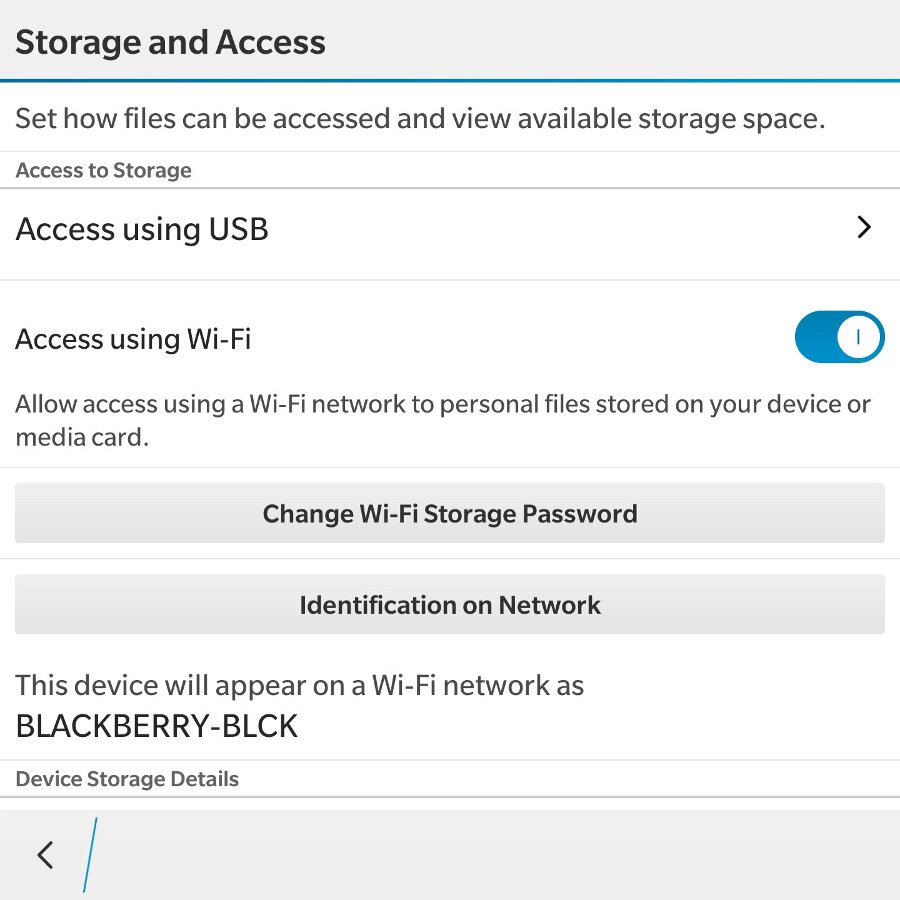The image size is (900, 900).
Task: Click the chevron beside Access using USB
Action: tap(864, 228)
